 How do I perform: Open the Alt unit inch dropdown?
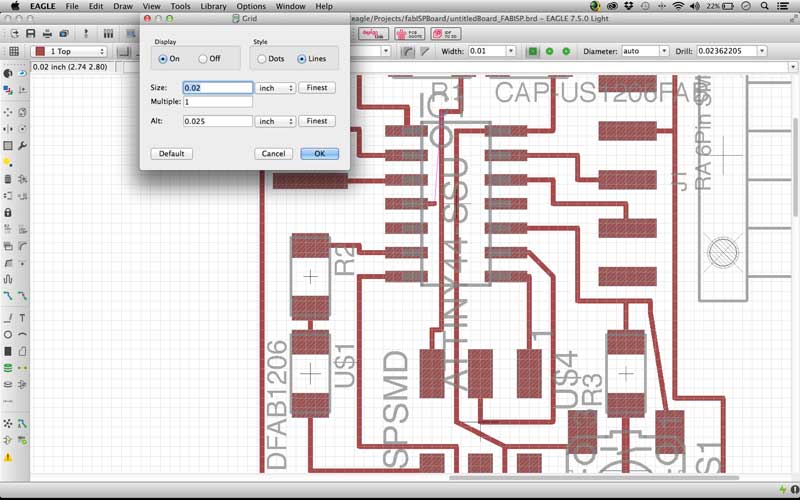pos(275,121)
